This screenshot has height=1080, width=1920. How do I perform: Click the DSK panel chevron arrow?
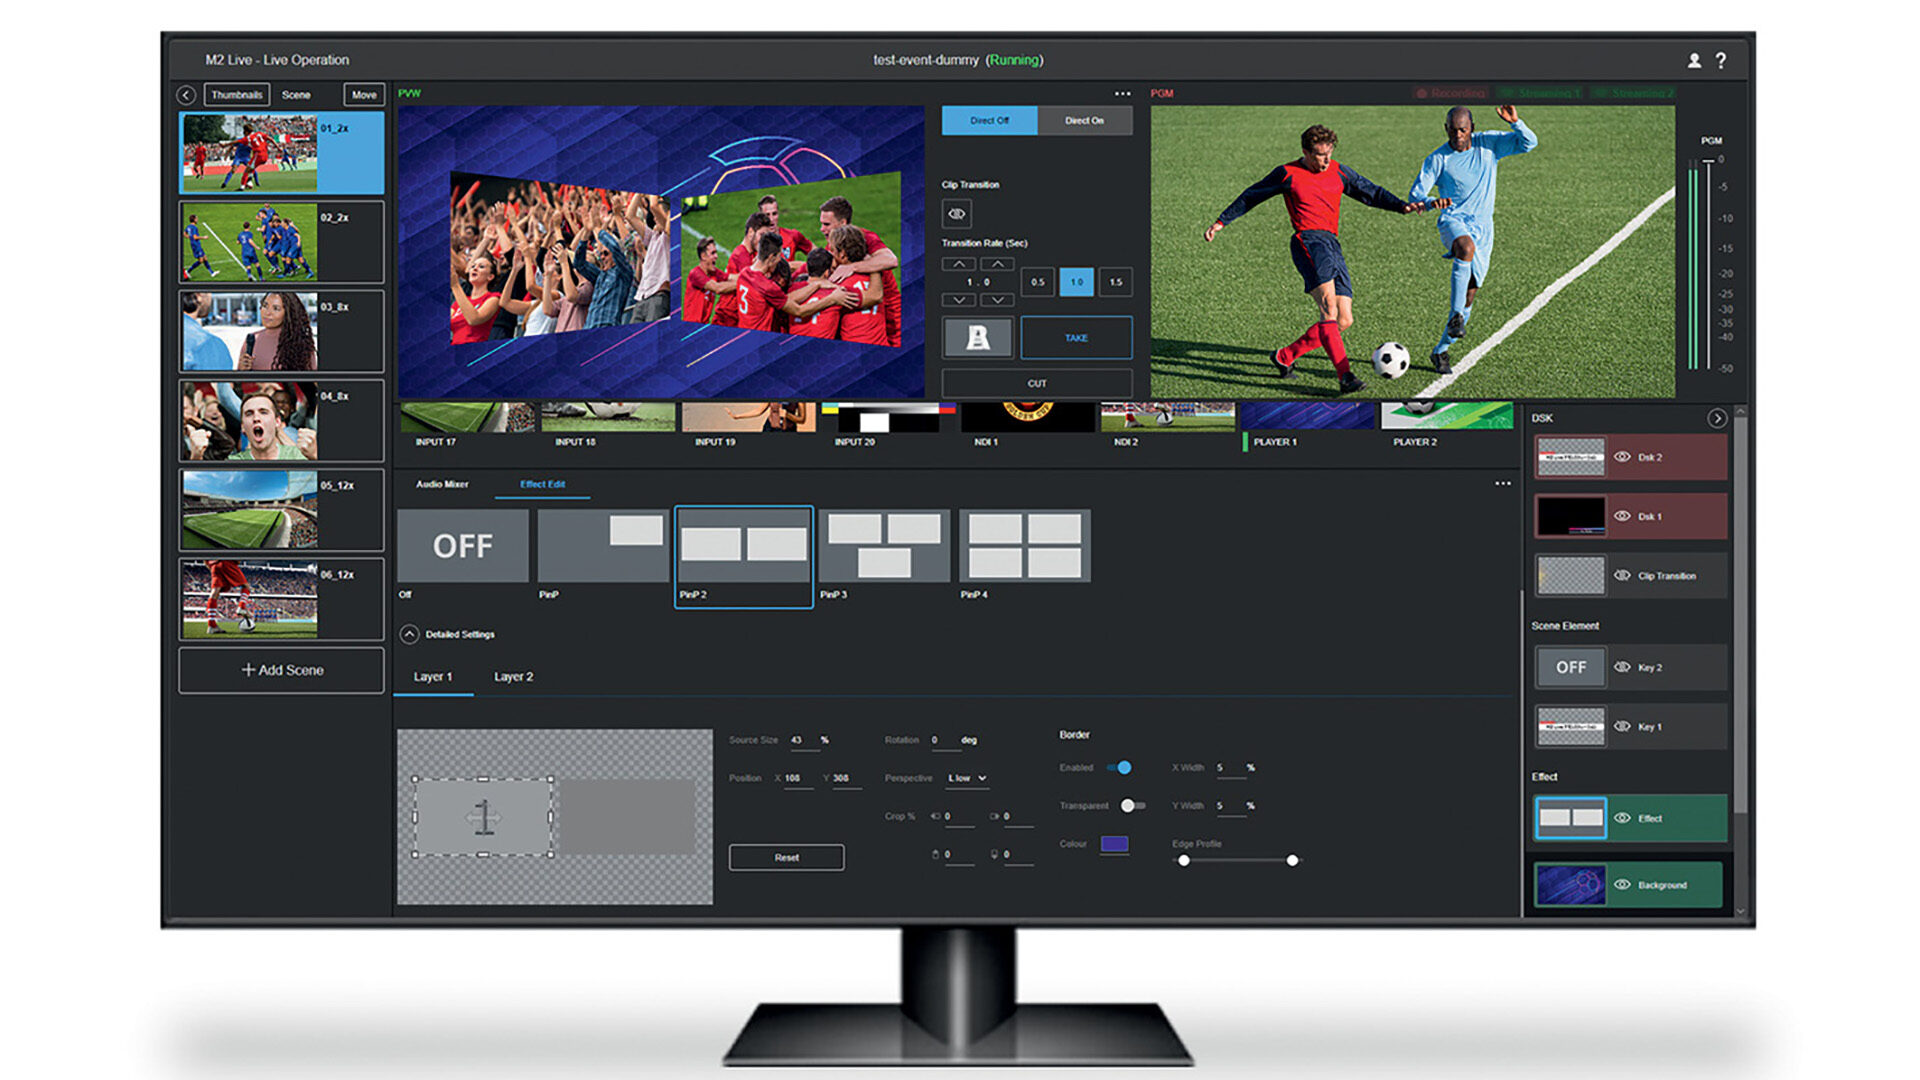coord(1716,418)
